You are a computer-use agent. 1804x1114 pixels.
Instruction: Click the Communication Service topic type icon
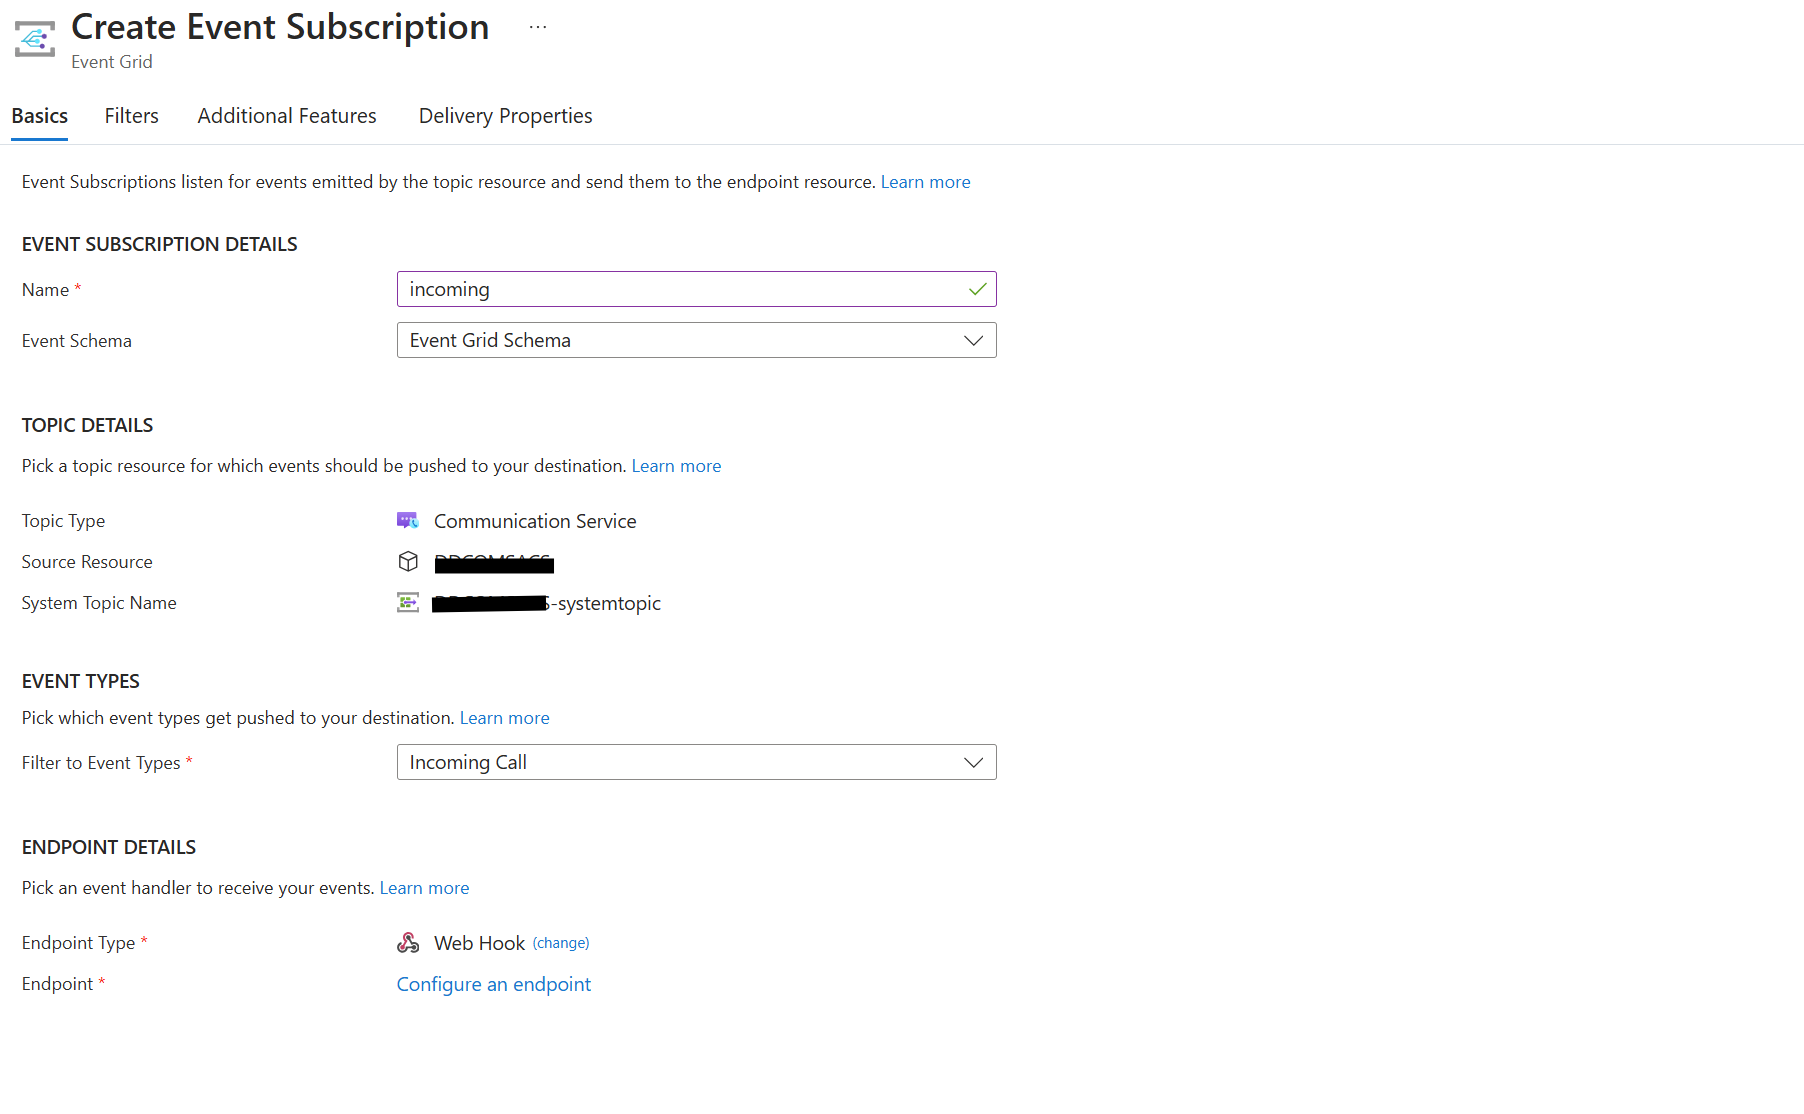(x=408, y=521)
